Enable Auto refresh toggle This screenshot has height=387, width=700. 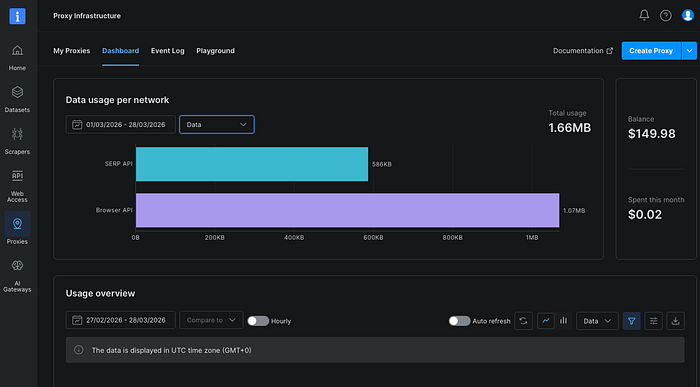(x=459, y=321)
